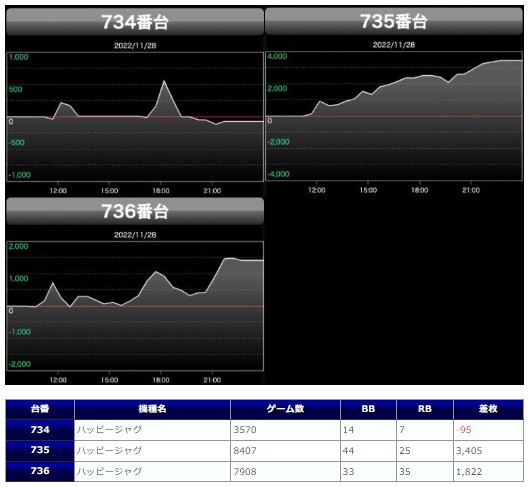The height and width of the screenshot is (487, 529).
Task: Select row 735 machine number cell
Action: coord(40,450)
